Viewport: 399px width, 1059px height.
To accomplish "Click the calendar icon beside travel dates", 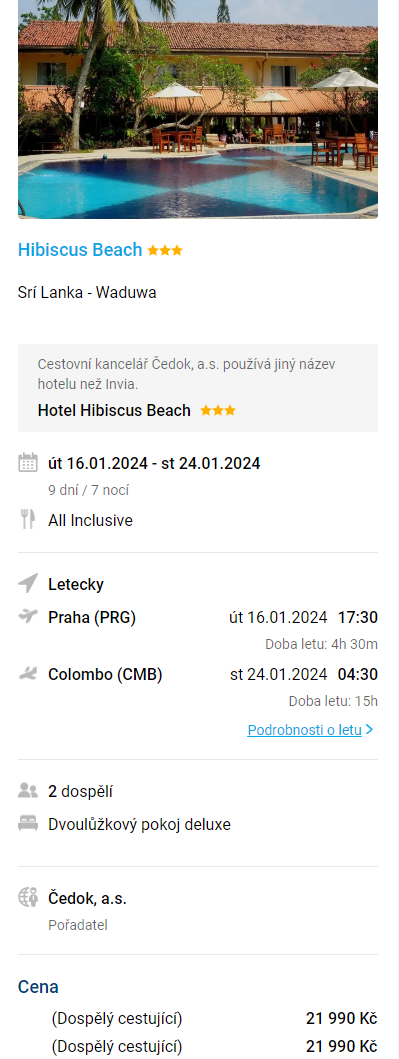I will (x=28, y=463).
